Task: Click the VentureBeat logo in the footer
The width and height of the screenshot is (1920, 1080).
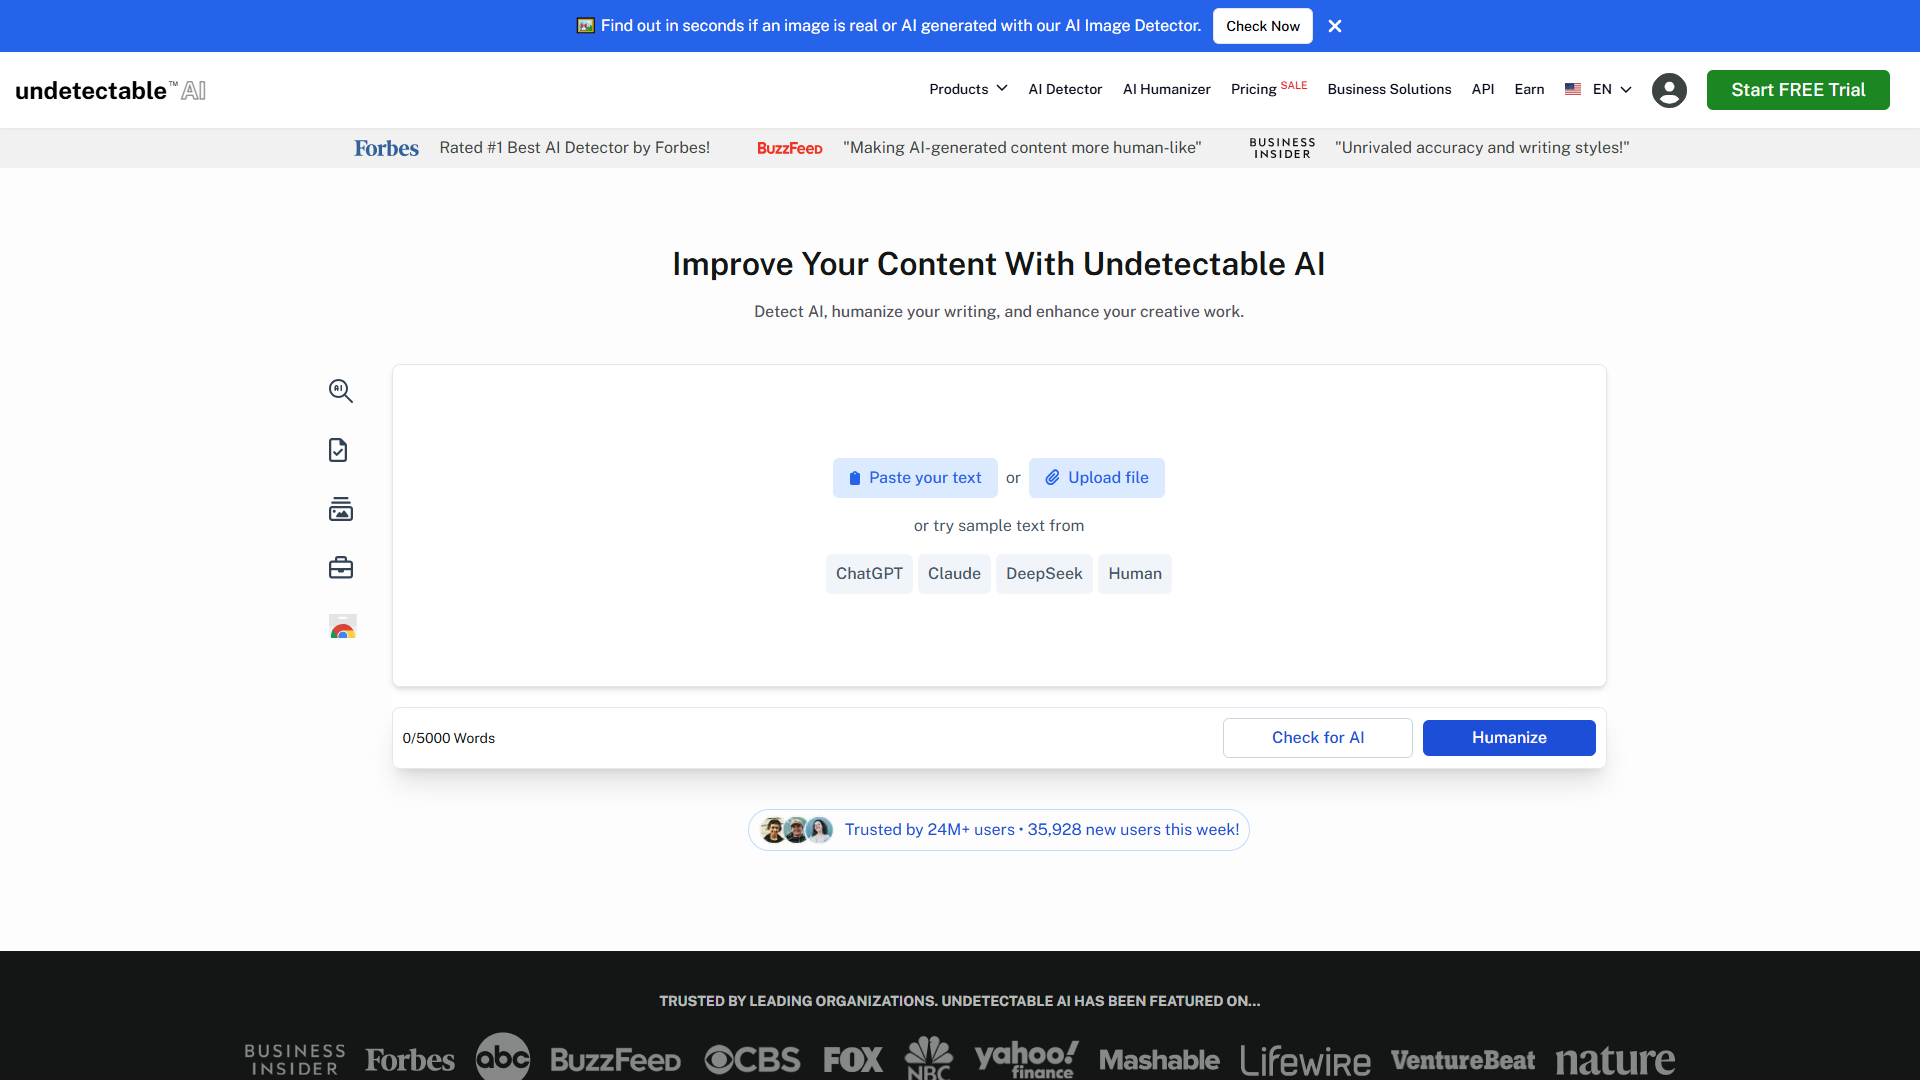Action: click(x=1463, y=1060)
